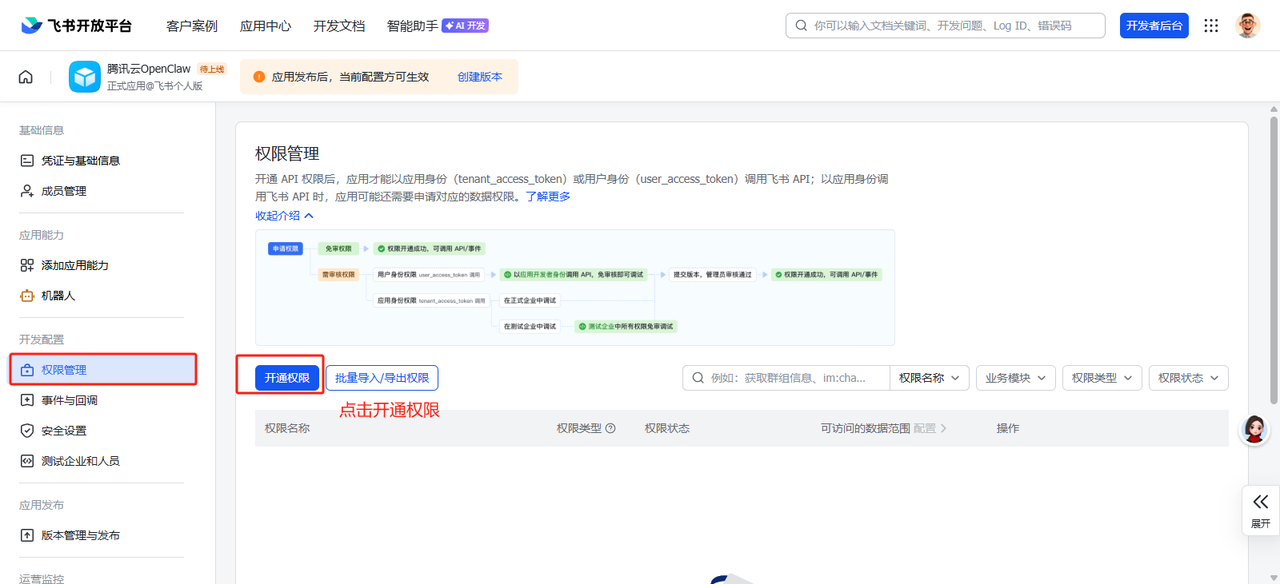Click the 权限状态 column header
The image size is (1280, 584).
(667, 428)
